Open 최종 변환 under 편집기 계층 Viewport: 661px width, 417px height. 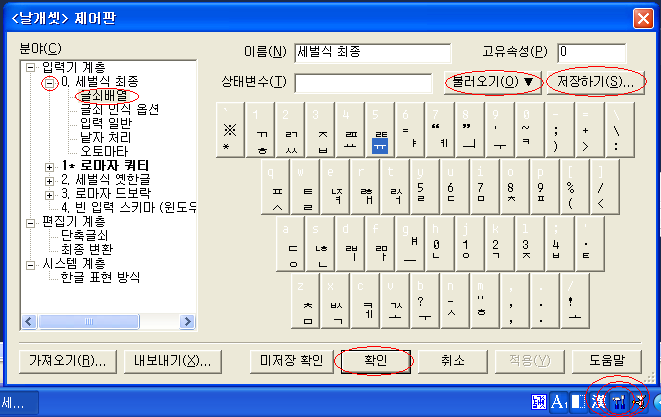(x=87, y=249)
